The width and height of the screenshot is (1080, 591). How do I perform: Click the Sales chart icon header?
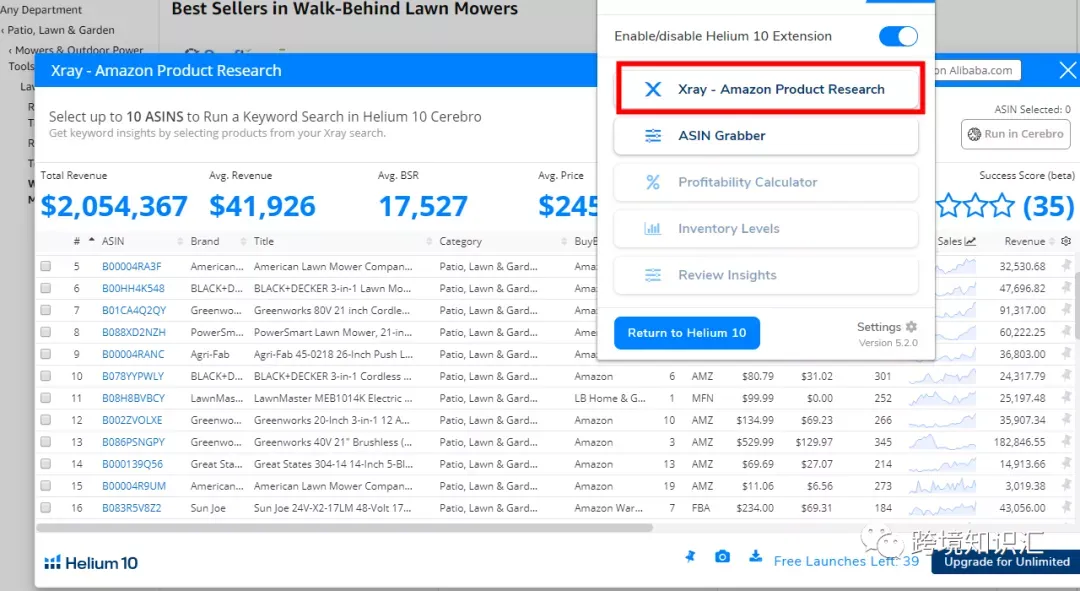[x=970, y=241]
